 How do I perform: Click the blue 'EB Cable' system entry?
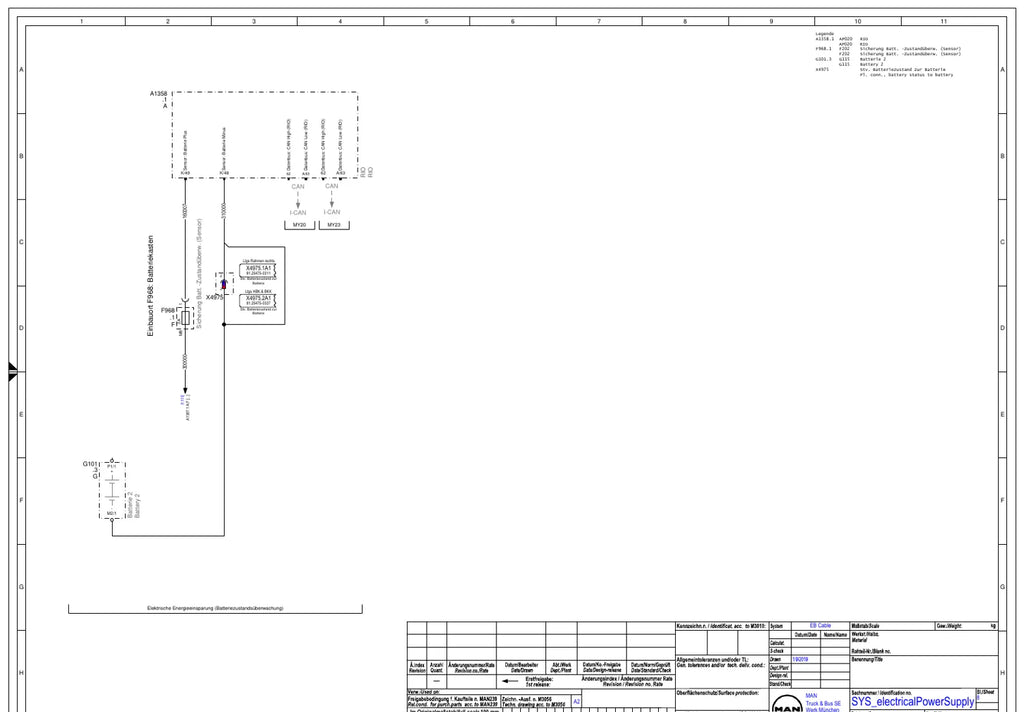point(820,626)
